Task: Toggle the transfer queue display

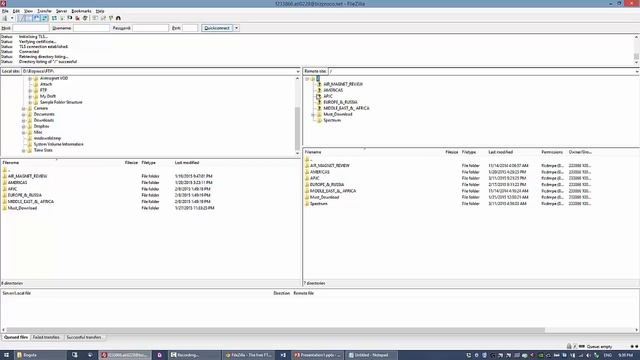Action: point(44,18)
